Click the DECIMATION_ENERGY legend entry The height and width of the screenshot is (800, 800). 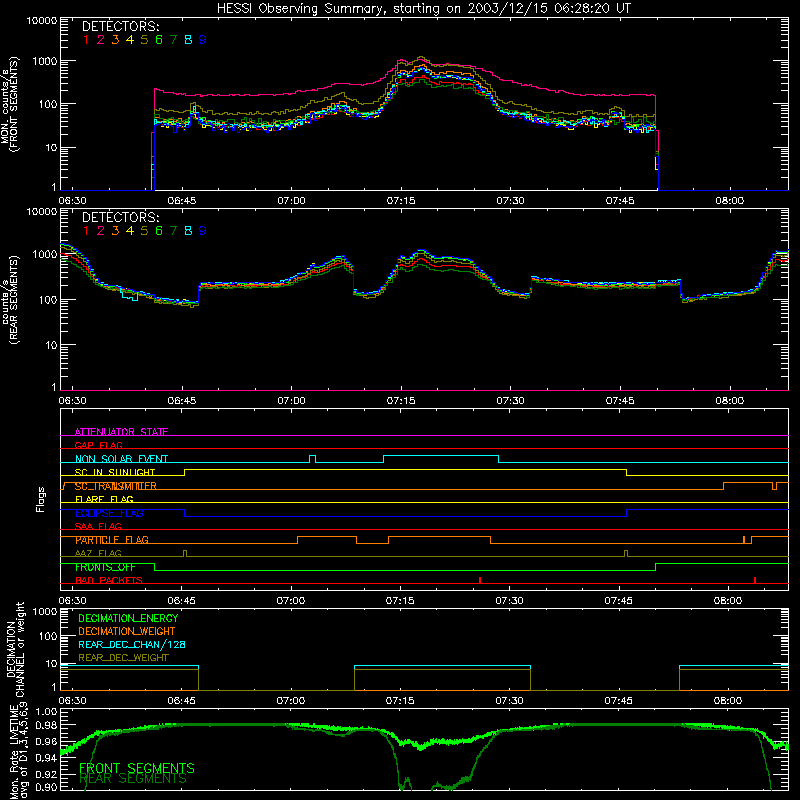128,618
